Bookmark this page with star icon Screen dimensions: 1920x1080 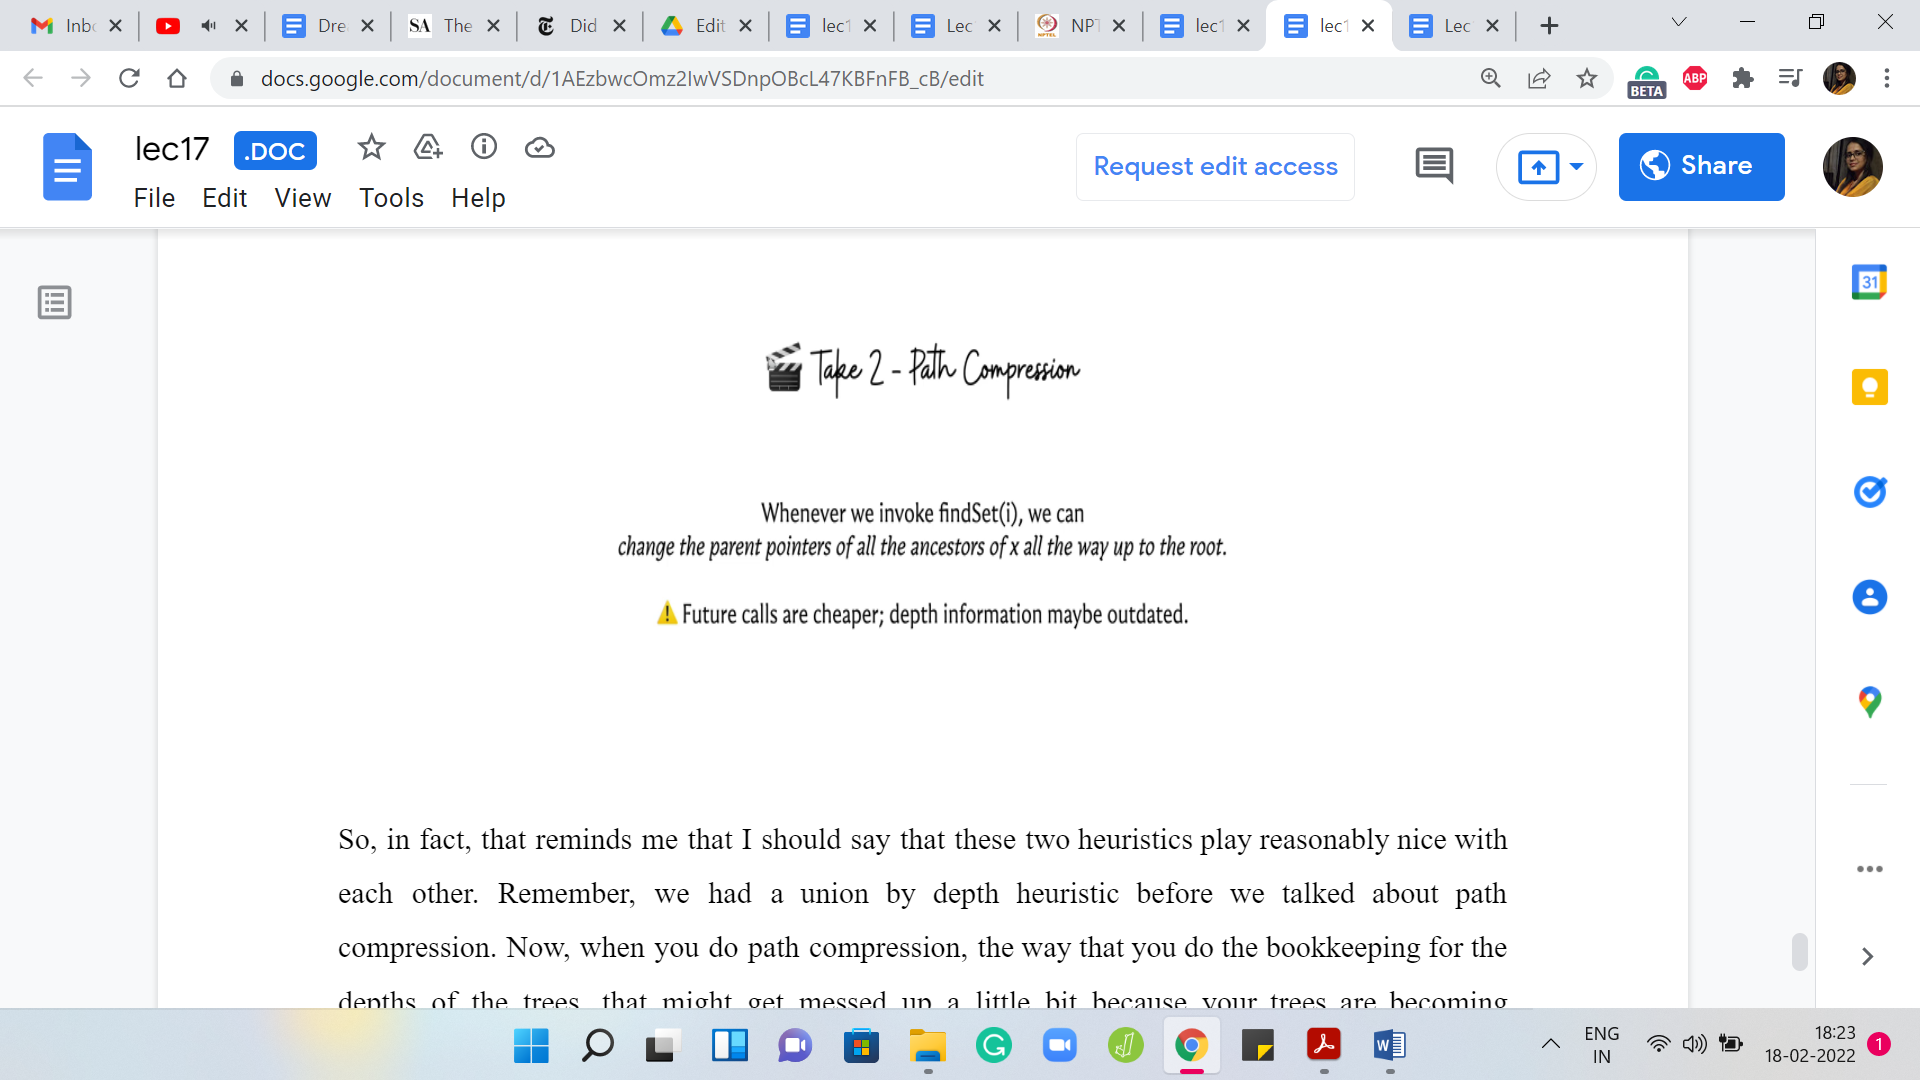pos(1587,78)
